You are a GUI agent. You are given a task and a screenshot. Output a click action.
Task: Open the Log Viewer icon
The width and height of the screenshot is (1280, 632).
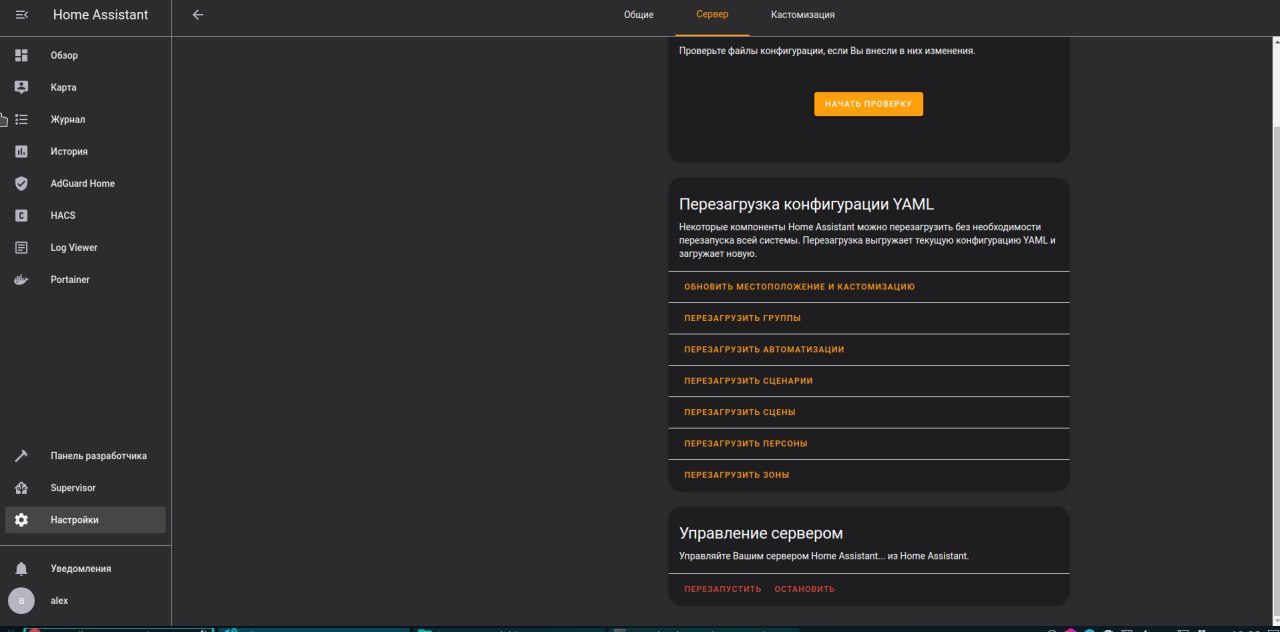click(21, 247)
